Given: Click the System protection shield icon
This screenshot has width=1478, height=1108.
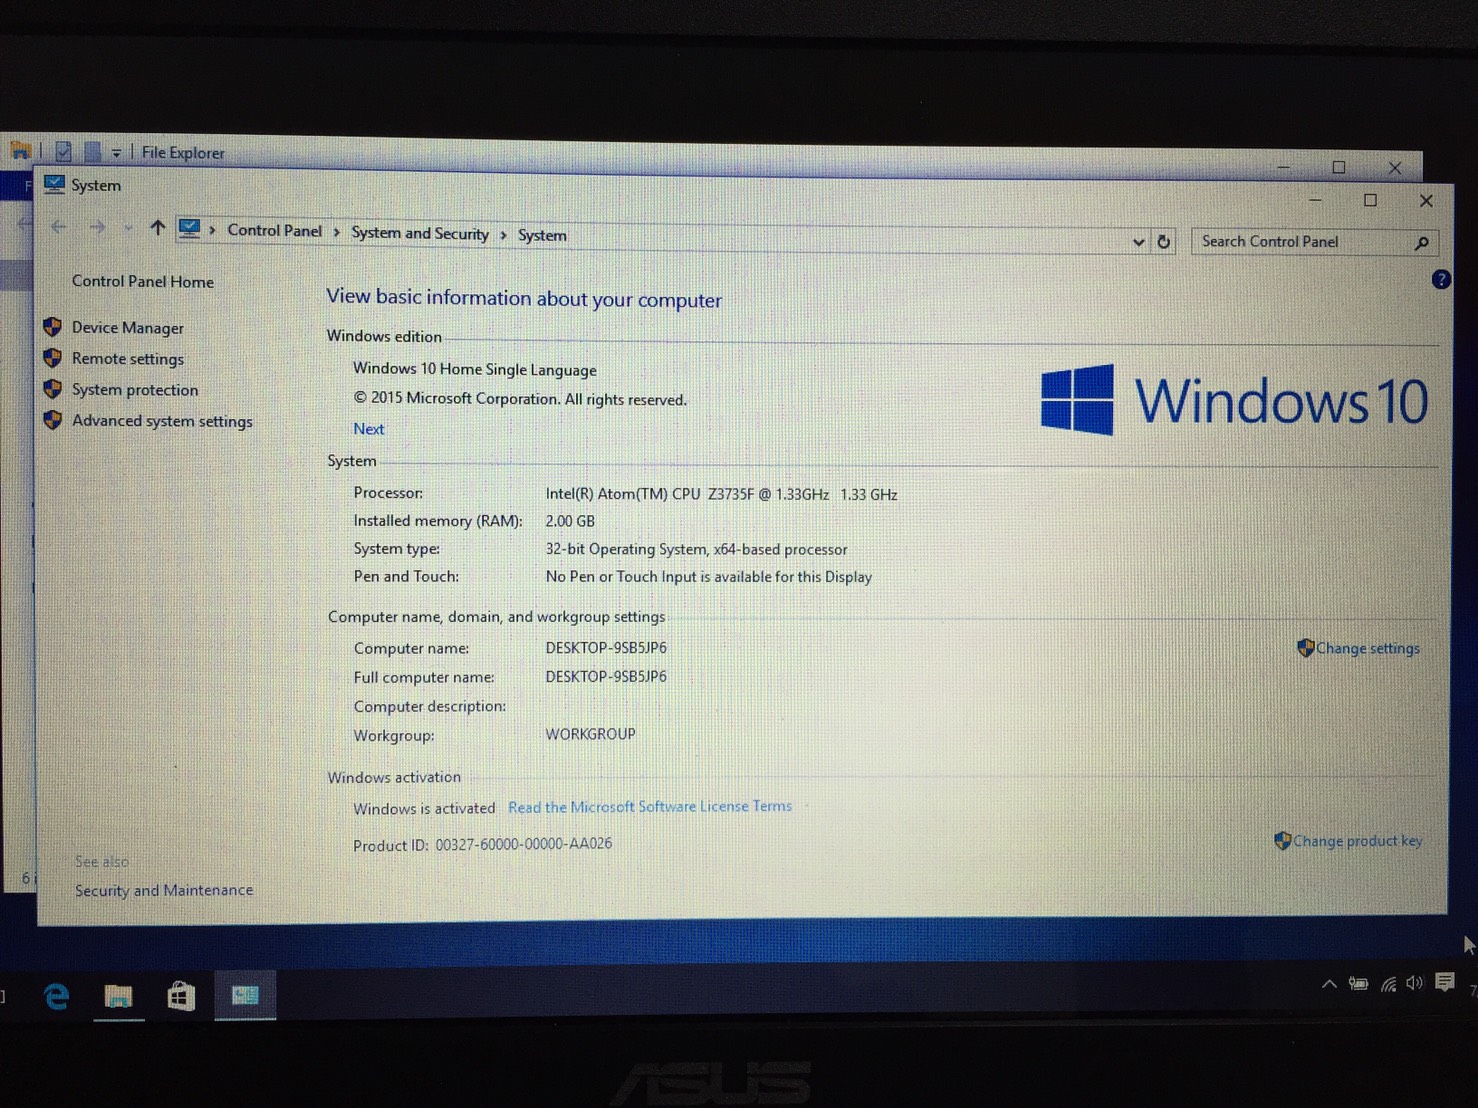Looking at the screenshot, I should coord(53,389).
